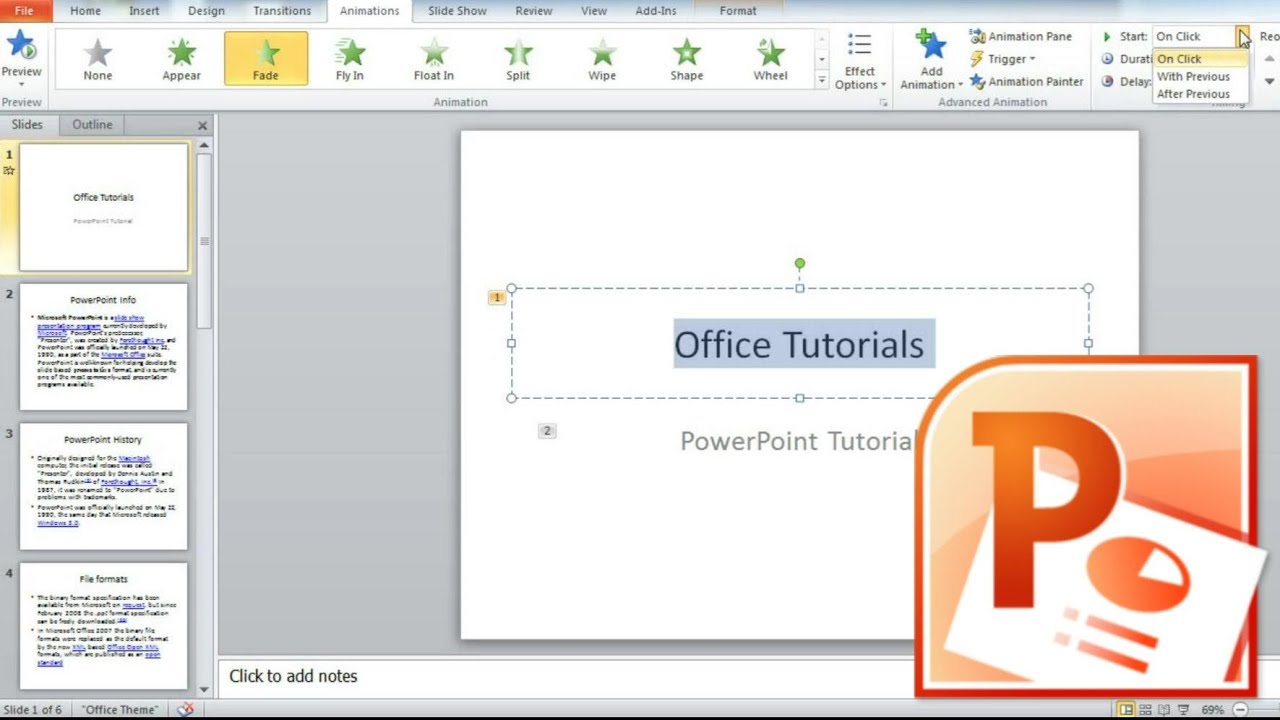This screenshot has width=1280, height=720.
Task: Open the Trigger dropdown
Action: pyautogui.click(x=1003, y=59)
